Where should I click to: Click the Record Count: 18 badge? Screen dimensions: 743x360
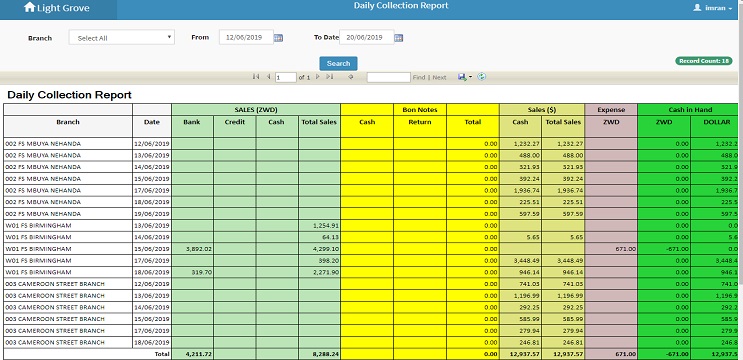(704, 61)
